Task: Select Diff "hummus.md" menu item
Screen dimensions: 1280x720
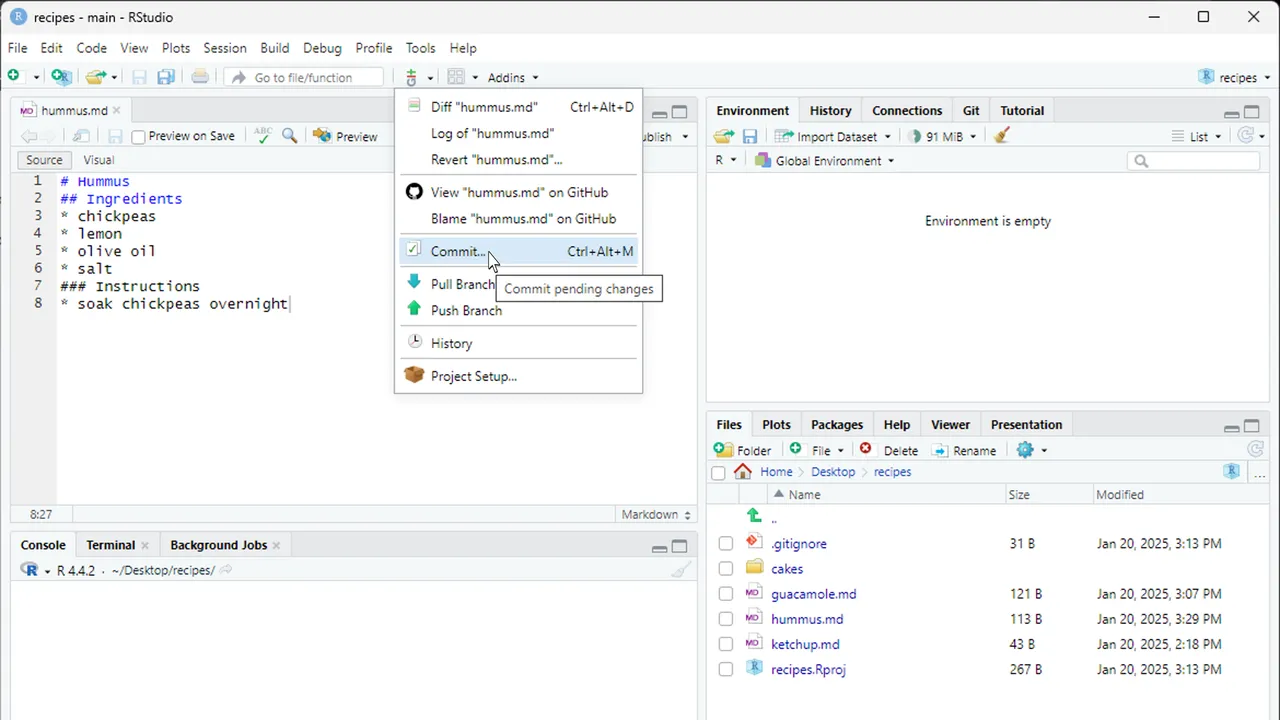Action: (518, 107)
